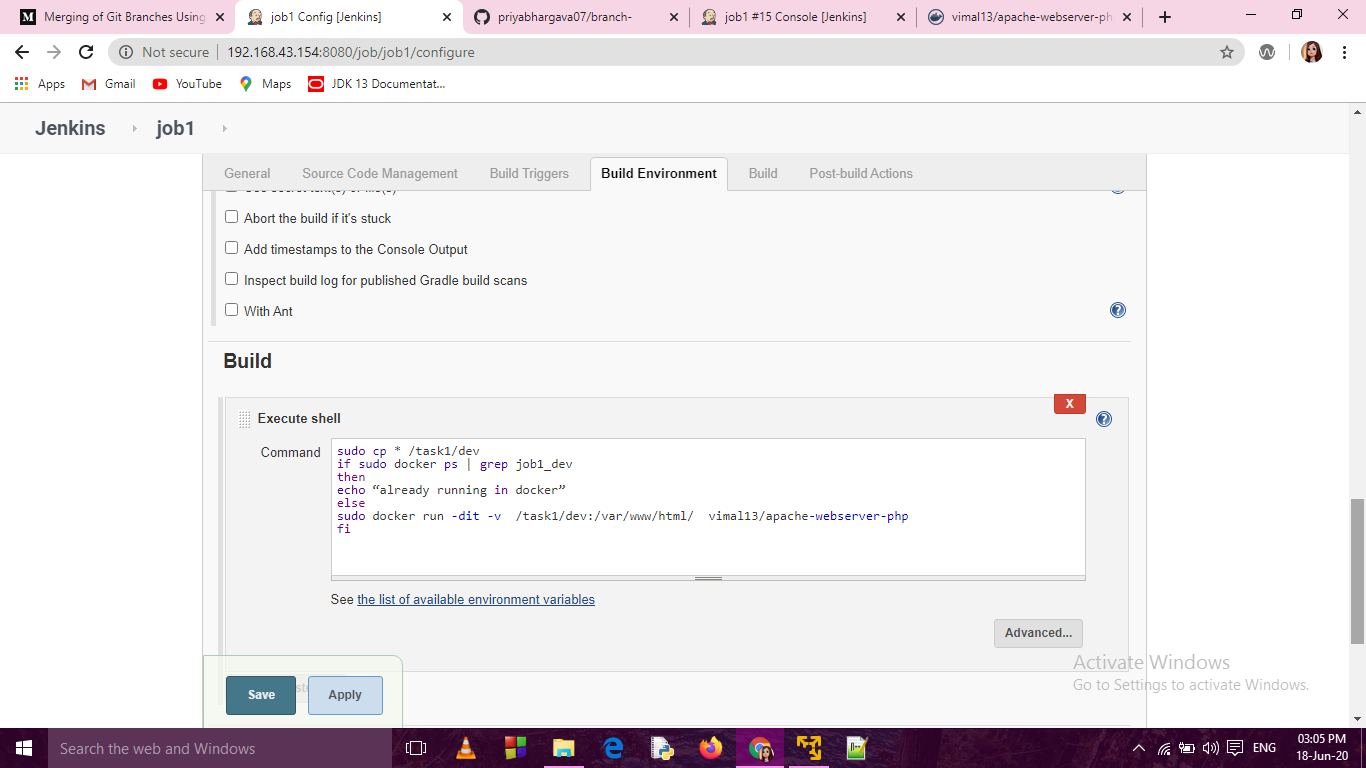Launch VLC media player from the taskbar

pos(465,747)
